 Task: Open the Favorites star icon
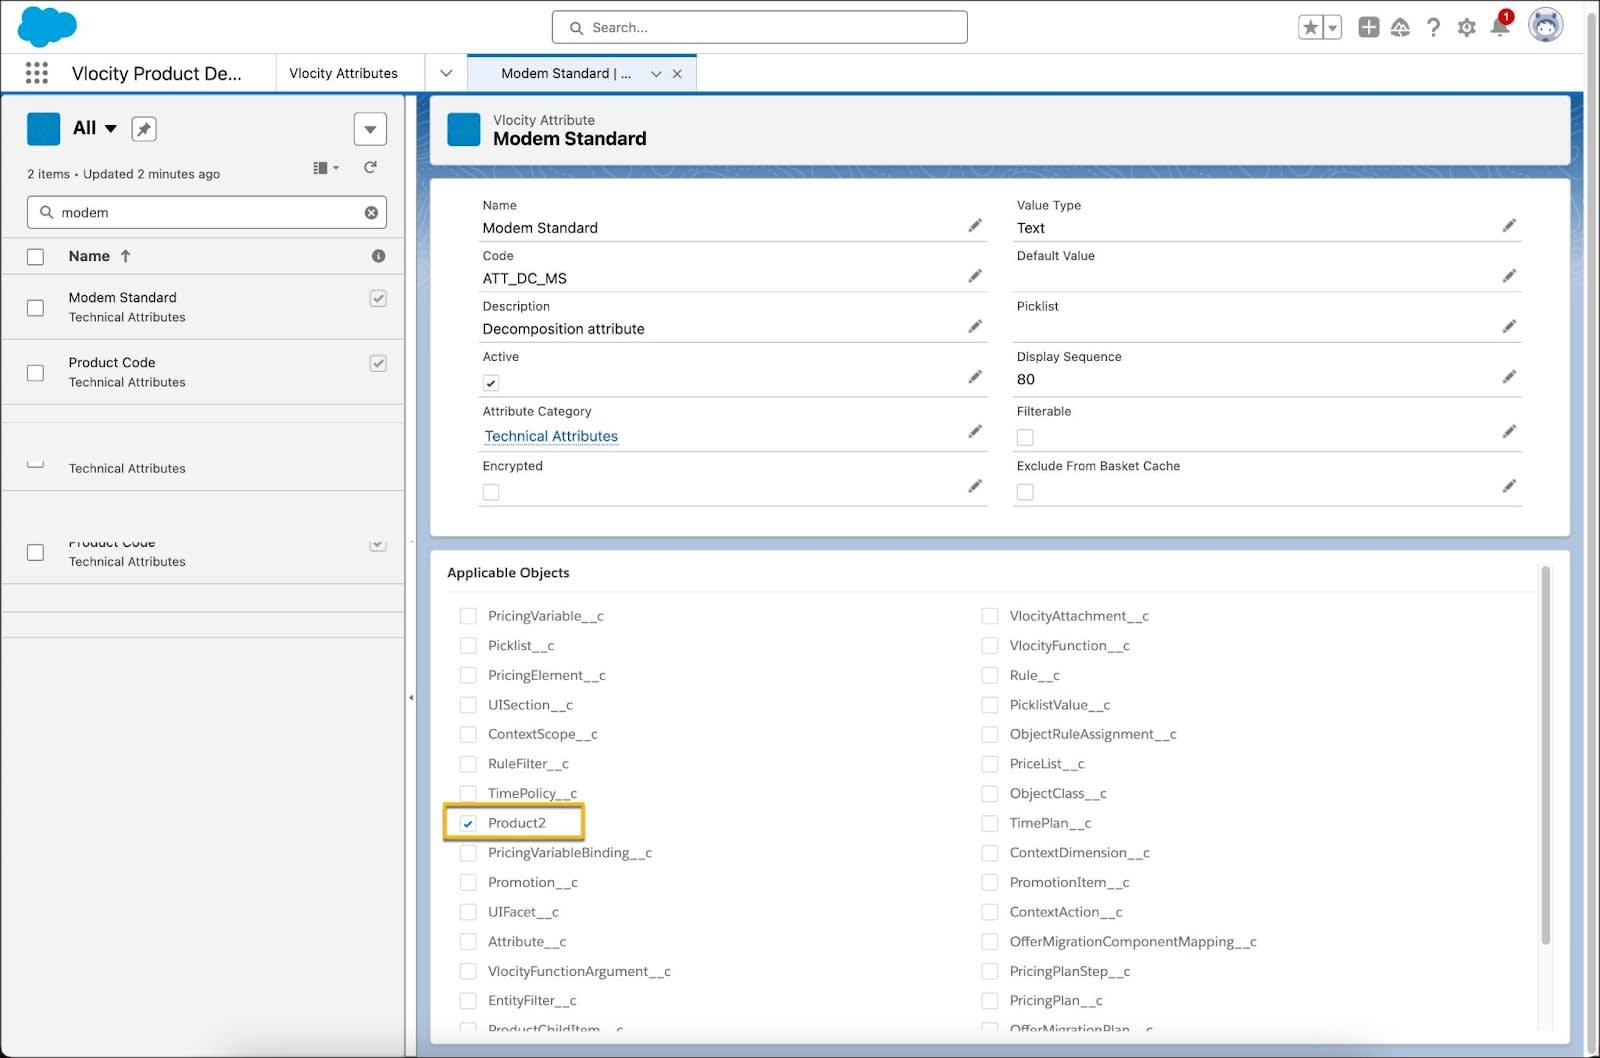[x=1310, y=28]
